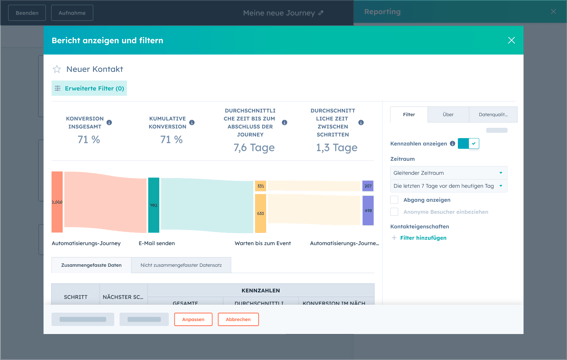Show info for Zeit bis zum Abschluss der Journey
The image size is (567, 360).
pos(285,123)
